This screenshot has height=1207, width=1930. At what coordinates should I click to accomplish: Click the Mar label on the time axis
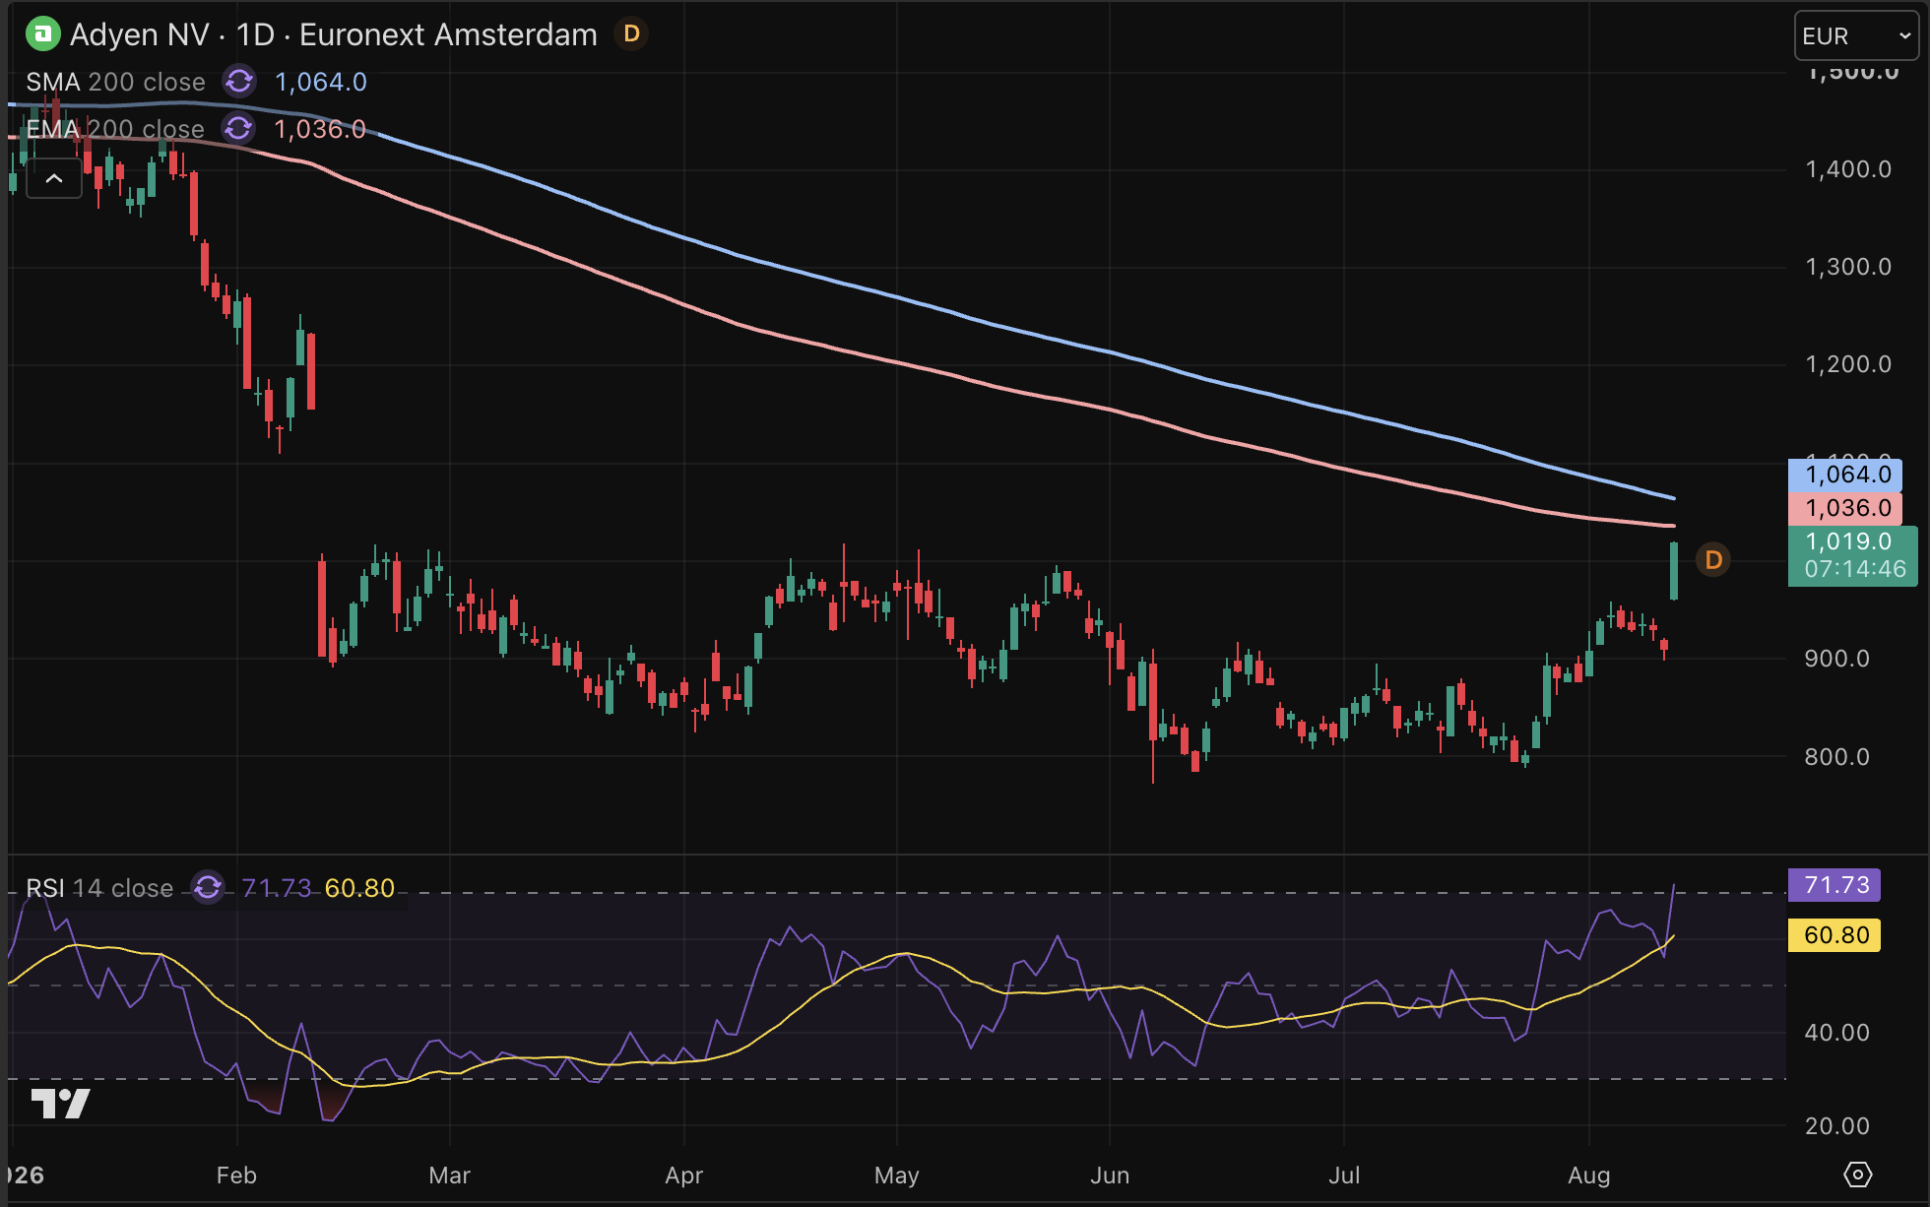[x=450, y=1175]
